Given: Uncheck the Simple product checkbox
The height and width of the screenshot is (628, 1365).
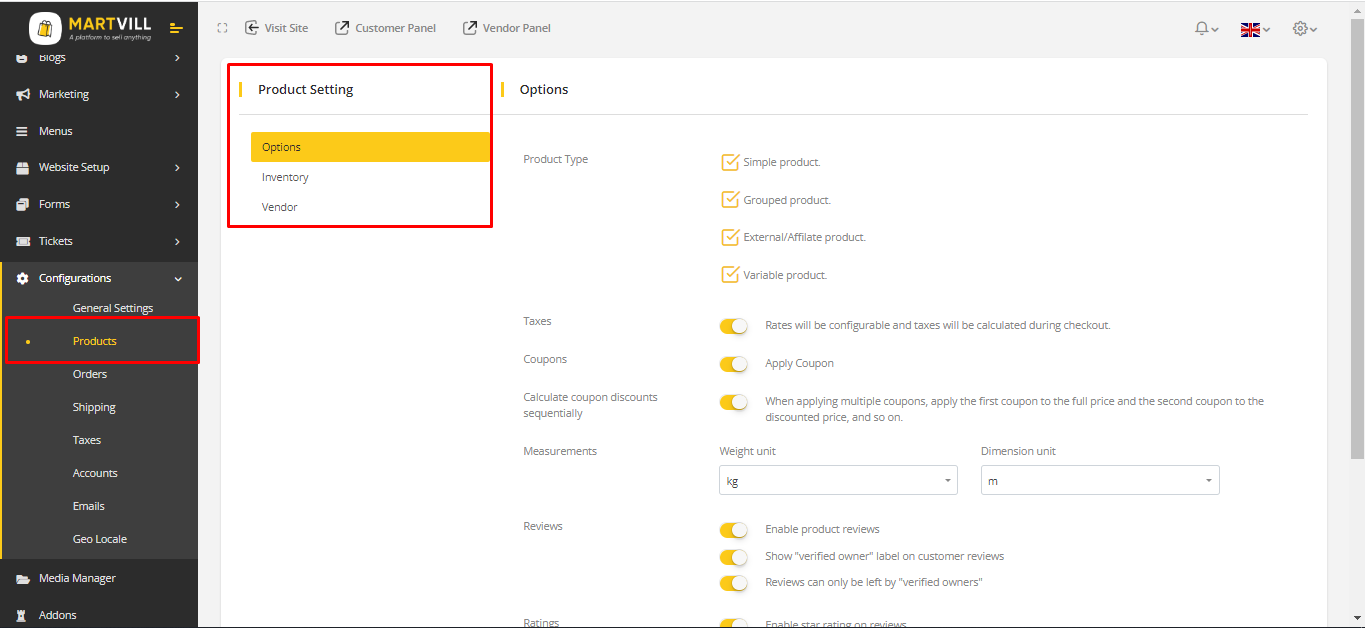Looking at the screenshot, I should pos(730,162).
